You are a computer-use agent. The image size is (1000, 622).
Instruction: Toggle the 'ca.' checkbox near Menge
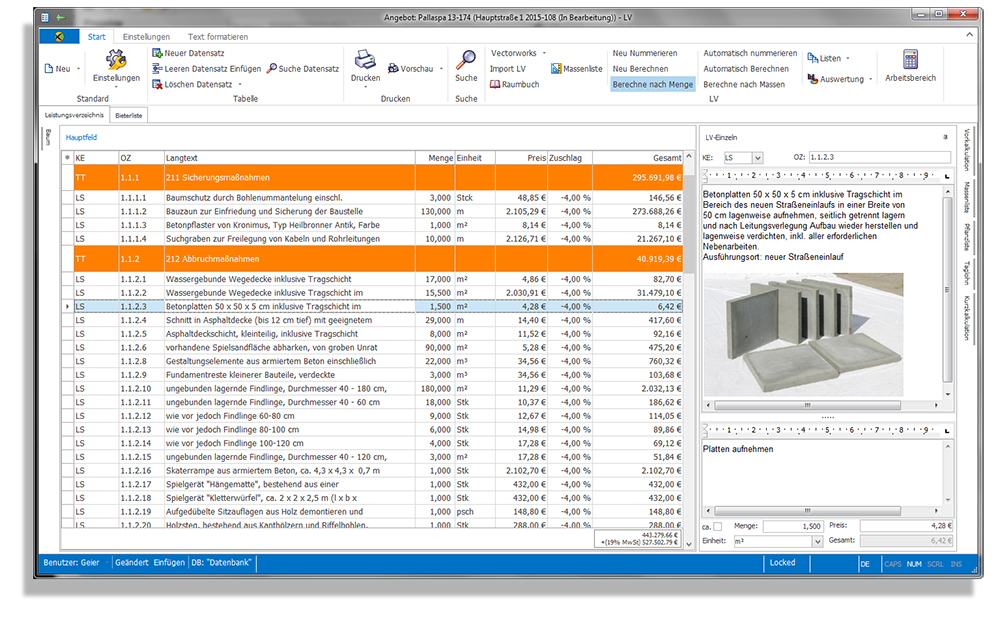click(717, 526)
